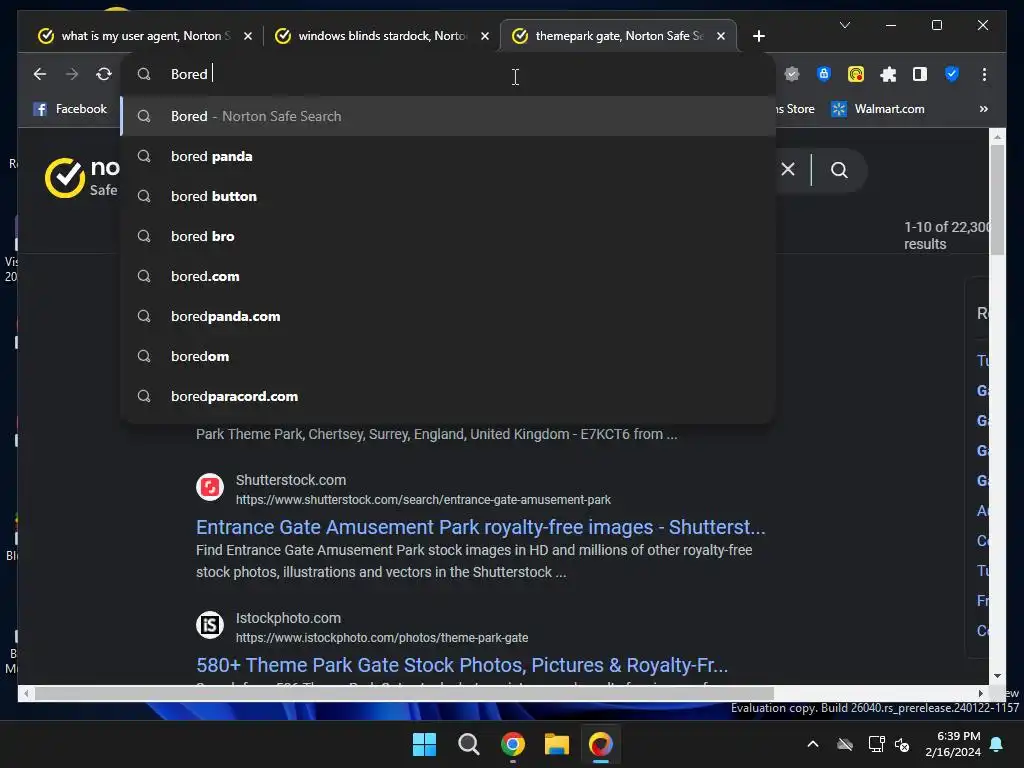
Task: Show hidden system tray icons
Action: coord(813,744)
